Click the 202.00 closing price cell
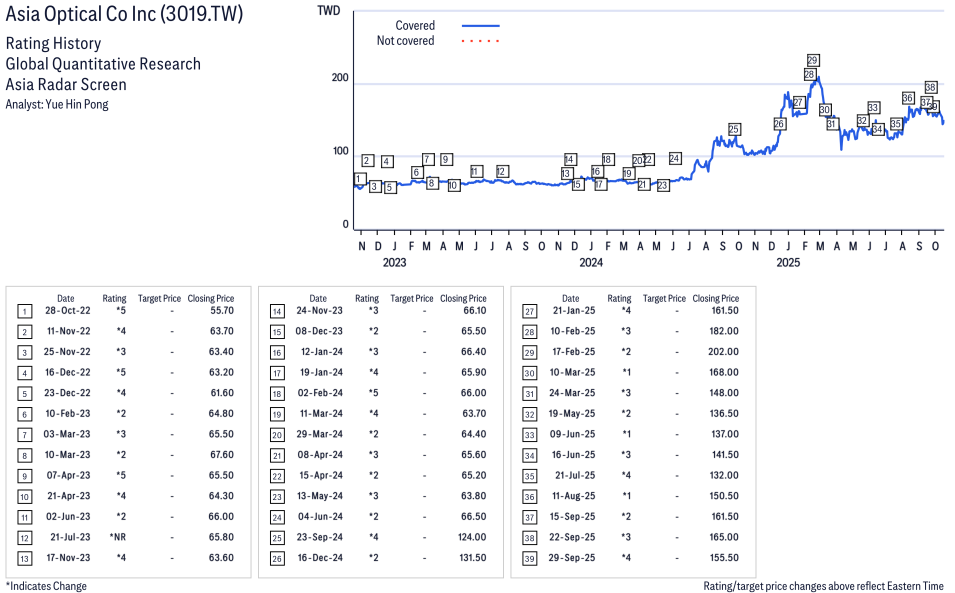 coord(723,351)
